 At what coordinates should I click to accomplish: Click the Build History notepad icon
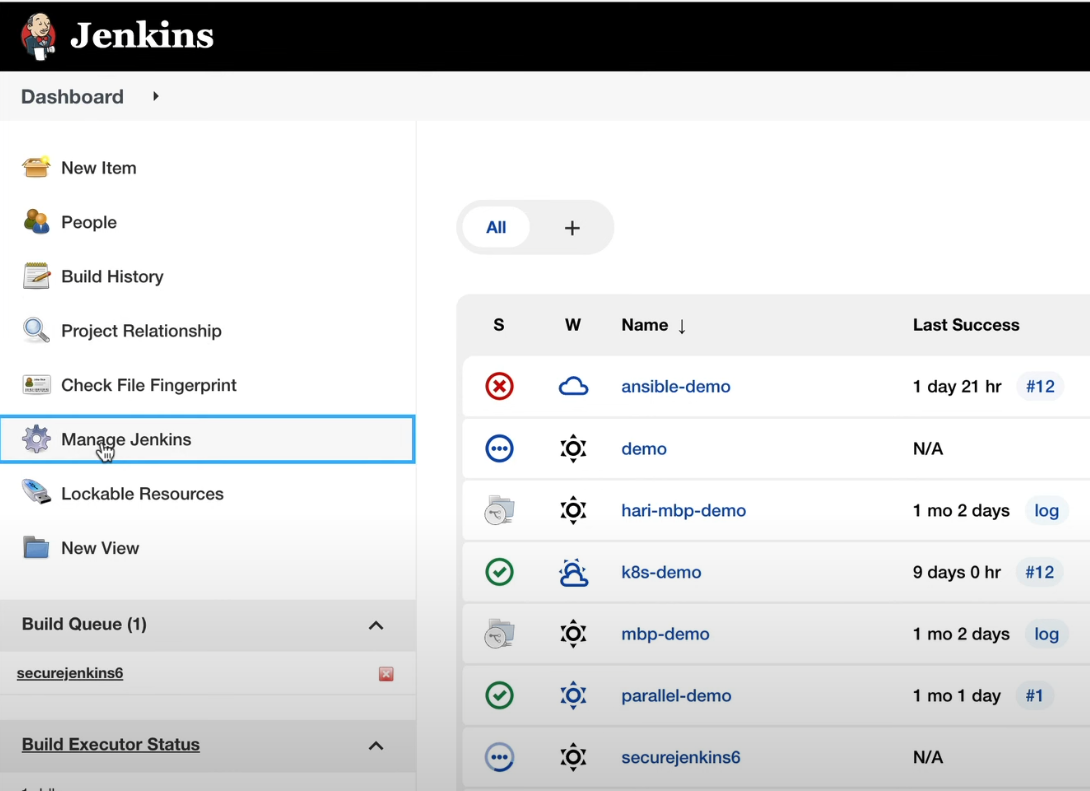coord(36,276)
